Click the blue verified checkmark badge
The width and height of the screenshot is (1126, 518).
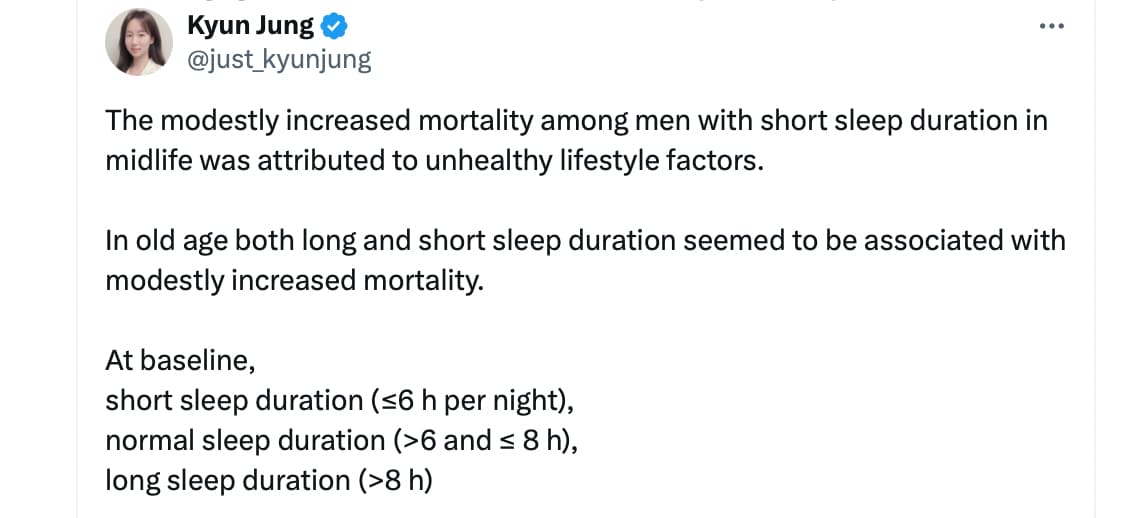tap(334, 27)
